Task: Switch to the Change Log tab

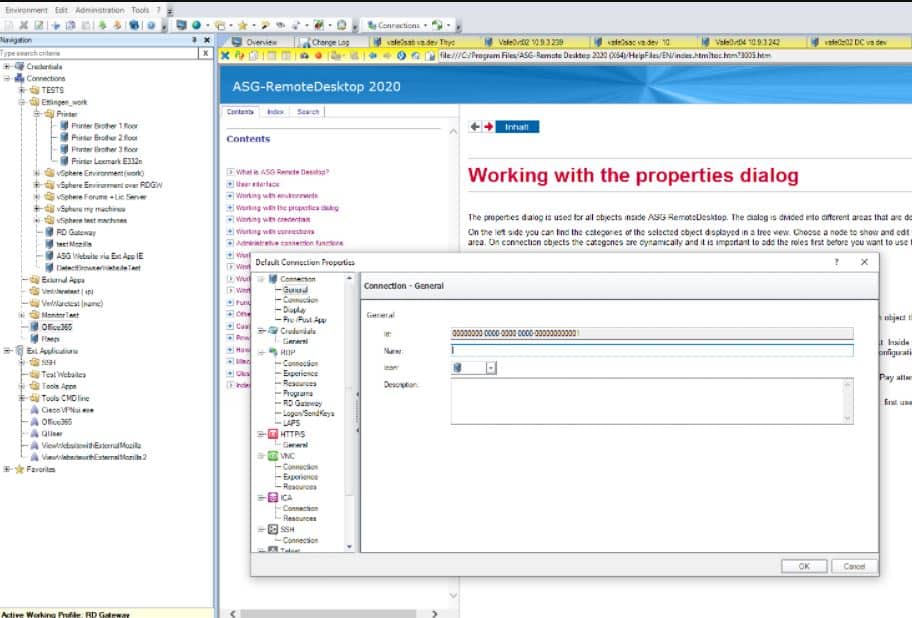Action: (330, 42)
